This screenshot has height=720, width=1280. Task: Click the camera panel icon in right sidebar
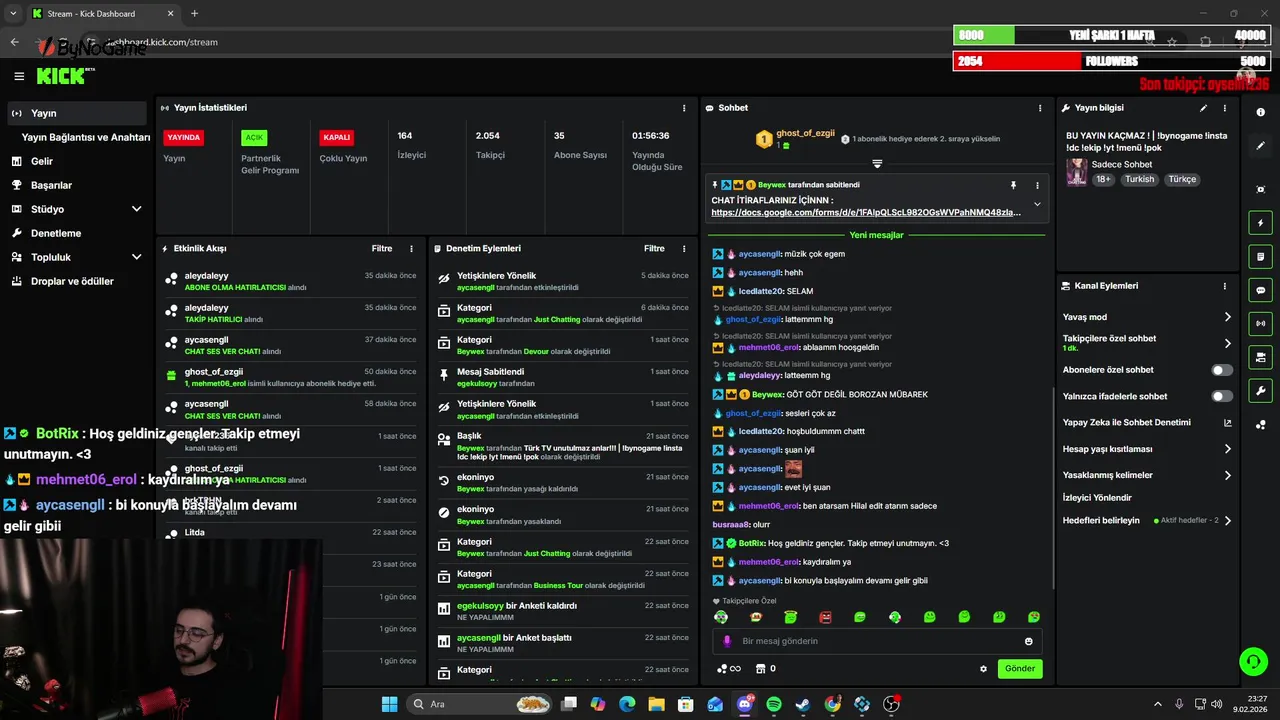click(1260, 357)
